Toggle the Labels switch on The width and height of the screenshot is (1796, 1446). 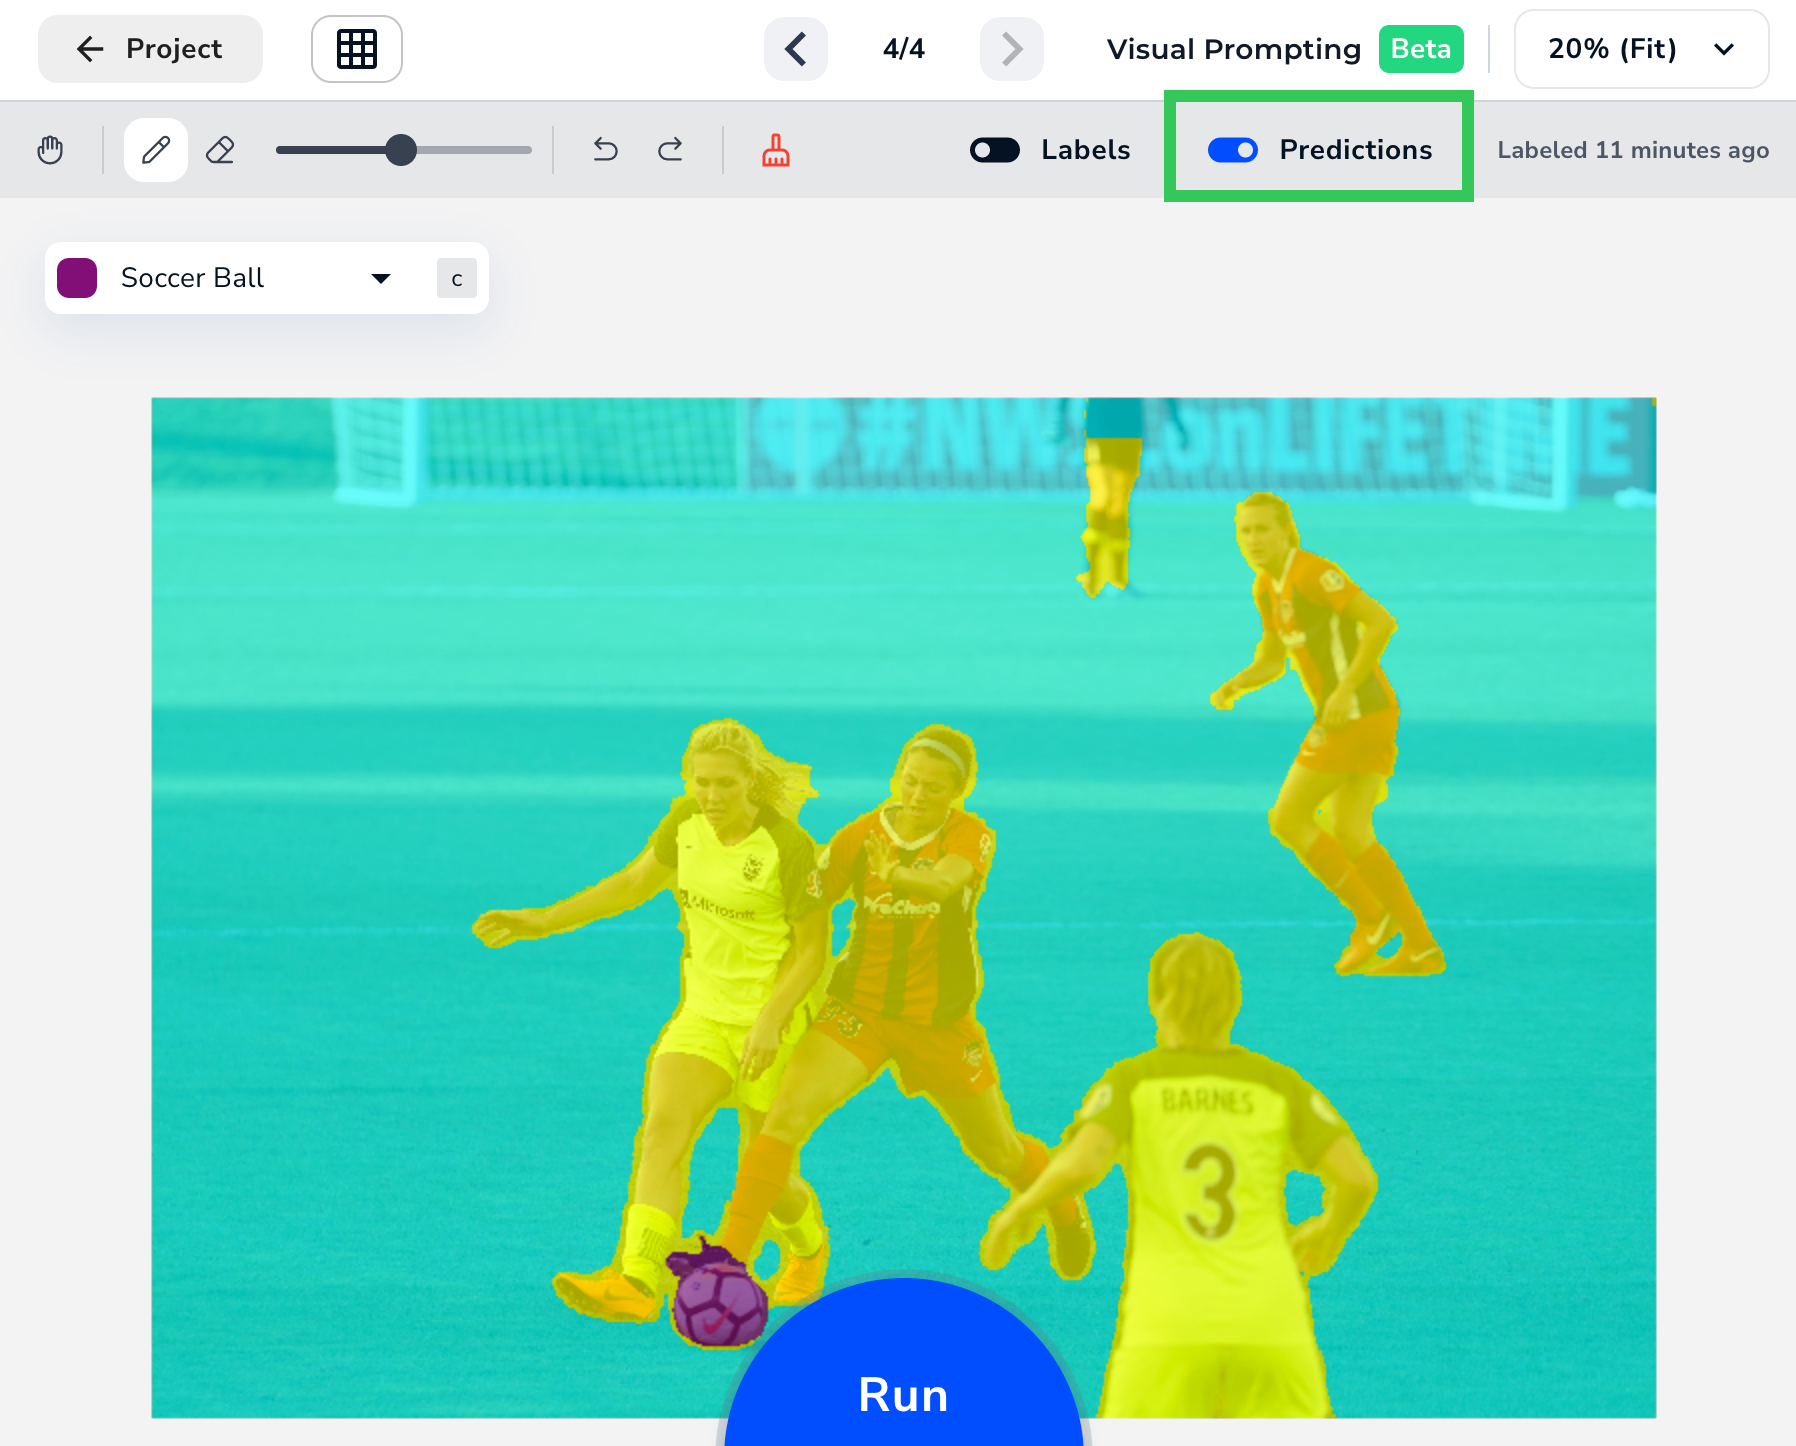click(995, 150)
